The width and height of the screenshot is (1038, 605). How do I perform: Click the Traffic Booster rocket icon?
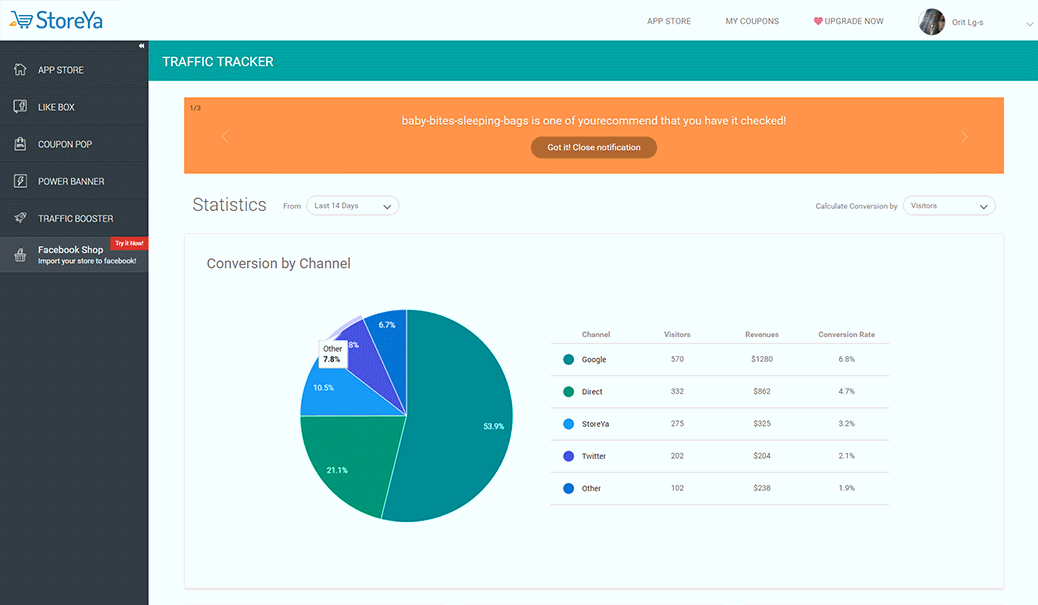[21, 218]
